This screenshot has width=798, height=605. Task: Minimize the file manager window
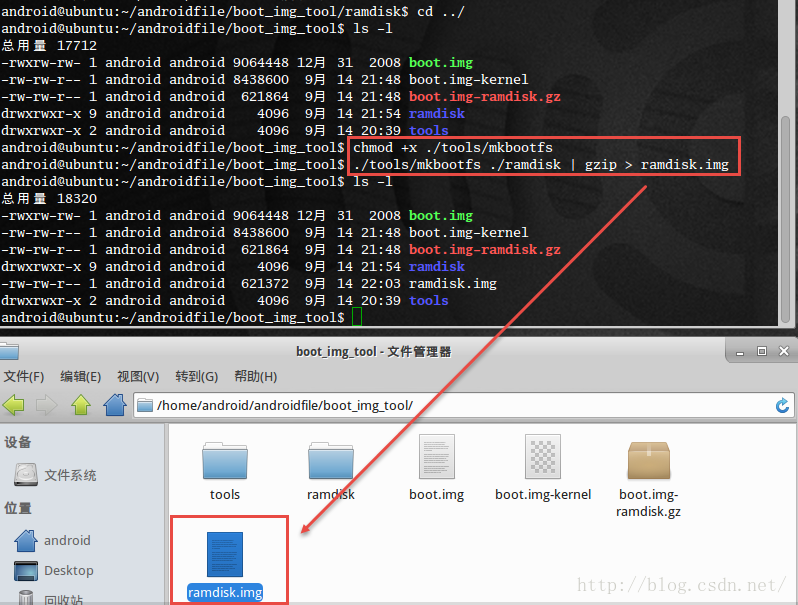(x=740, y=352)
